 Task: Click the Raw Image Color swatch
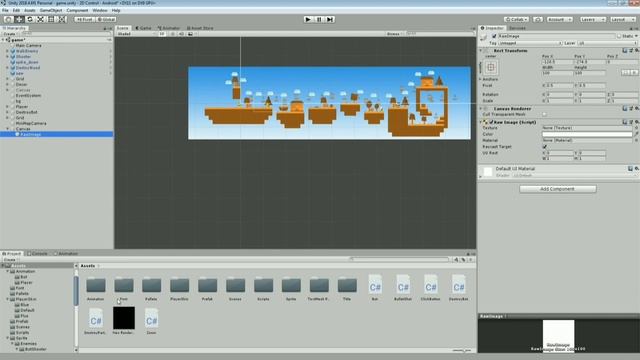(587, 134)
